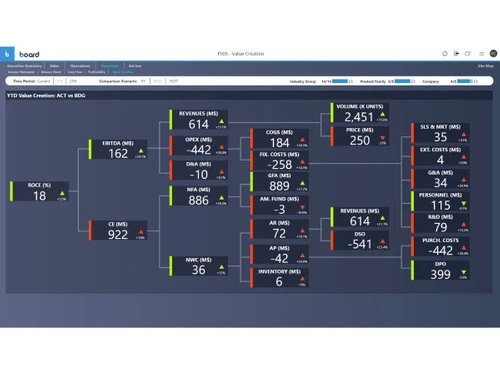Viewport: 500px width, 375px height.
Task: Select PY comparison scenario
Action: pyautogui.click(x=143, y=81)
